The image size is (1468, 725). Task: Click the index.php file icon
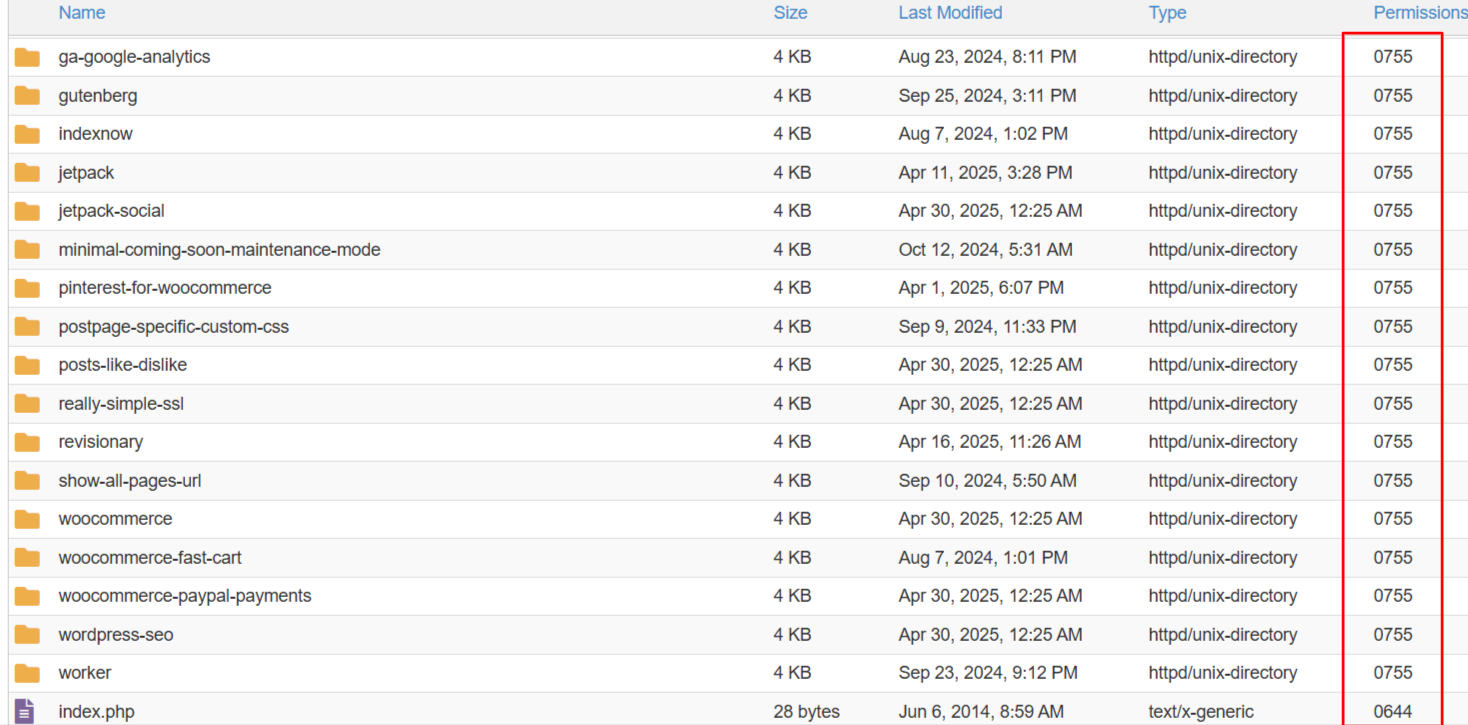(25, 711)
